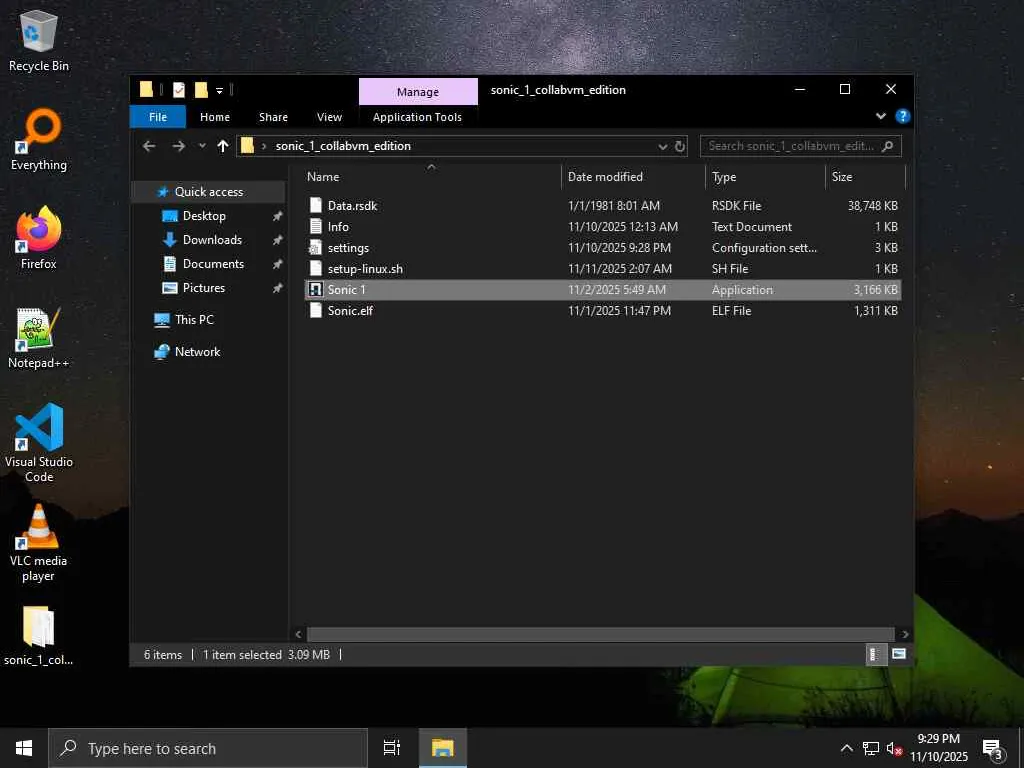Screen dimensions: 1024x768
Task: Open Task View from the taskbar
Action: 392,748
